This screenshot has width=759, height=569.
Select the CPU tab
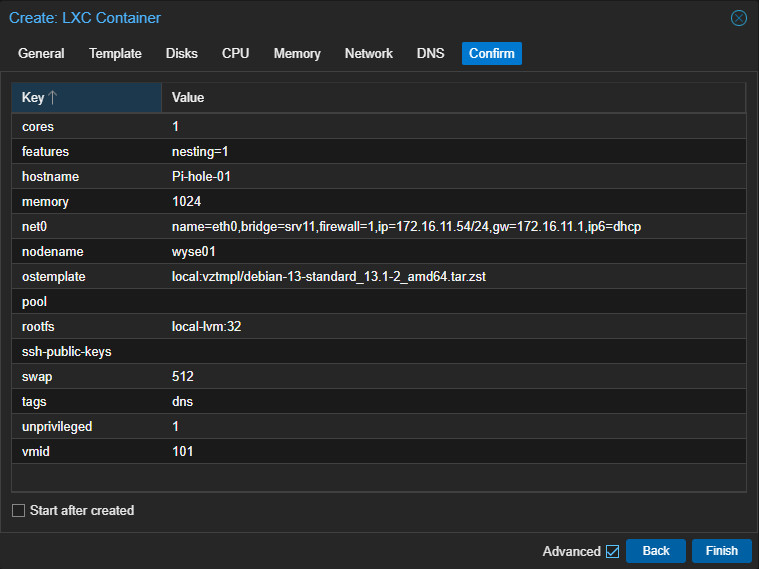[235, 53]
